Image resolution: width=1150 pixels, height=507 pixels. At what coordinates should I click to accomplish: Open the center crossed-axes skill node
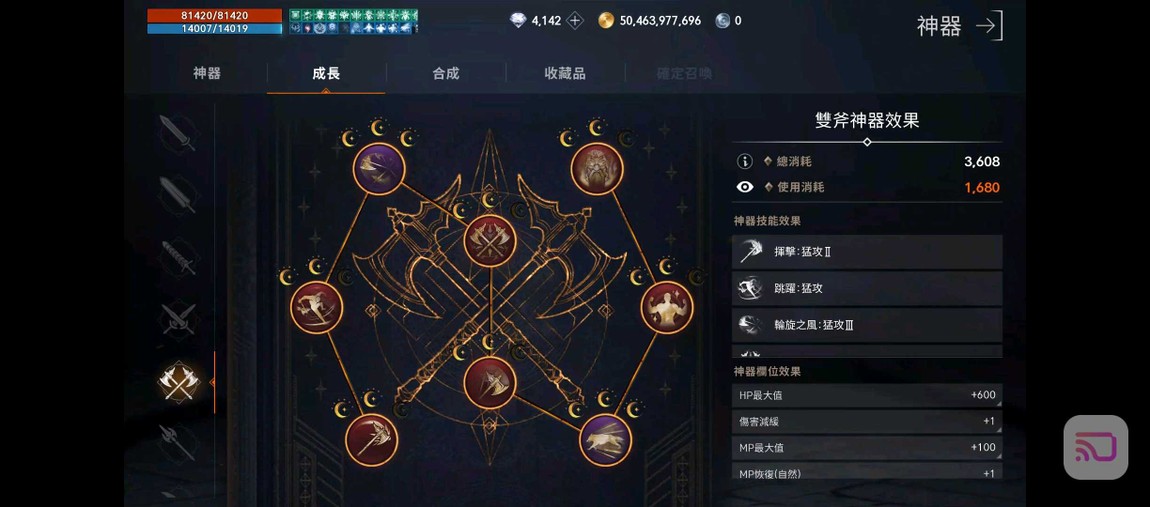[490, 241]
